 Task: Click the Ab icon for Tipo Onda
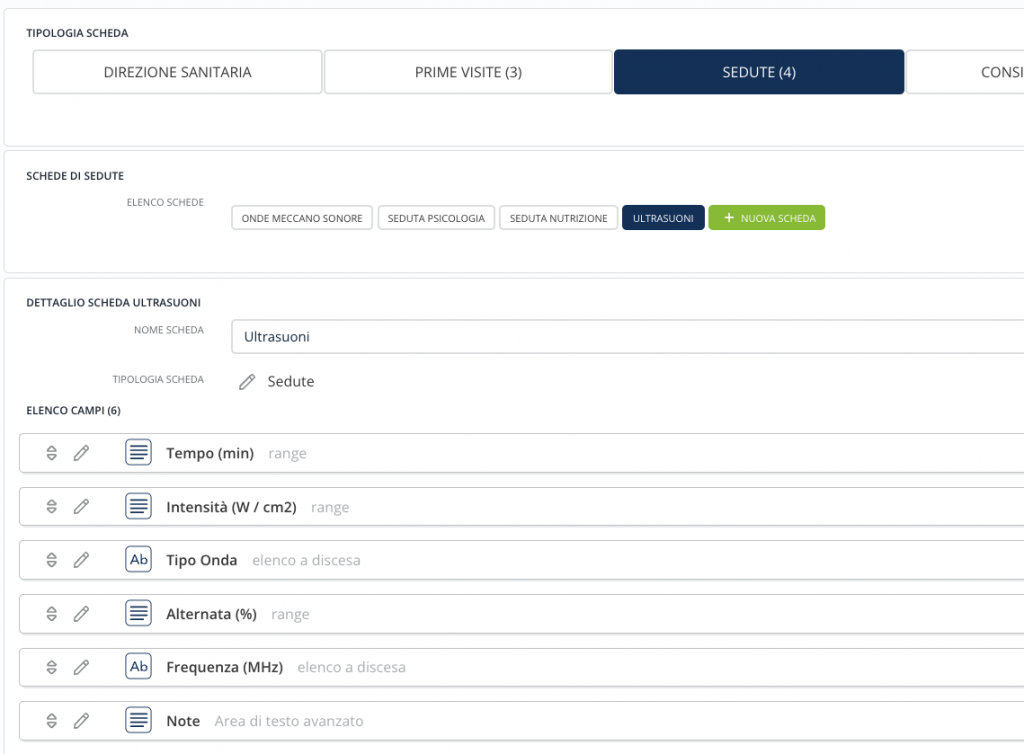tap(138, 559)
